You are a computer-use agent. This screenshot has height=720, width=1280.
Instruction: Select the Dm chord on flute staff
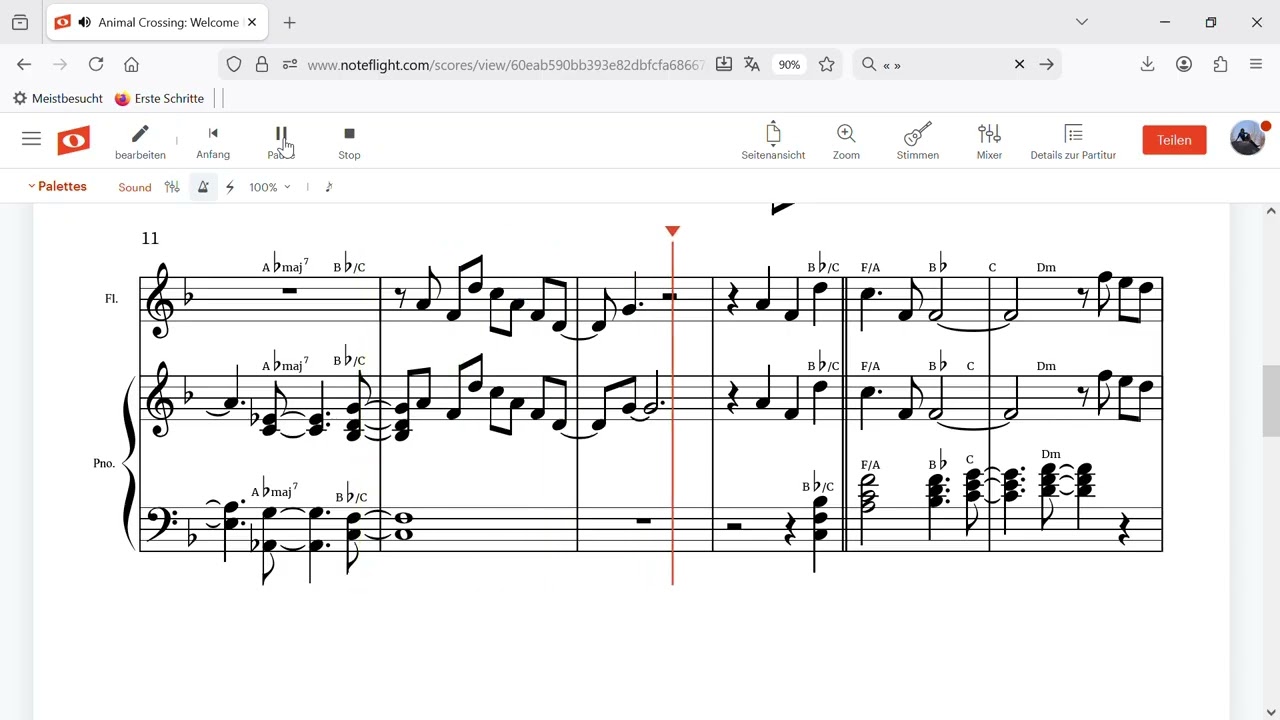(x=1046, y=267)
